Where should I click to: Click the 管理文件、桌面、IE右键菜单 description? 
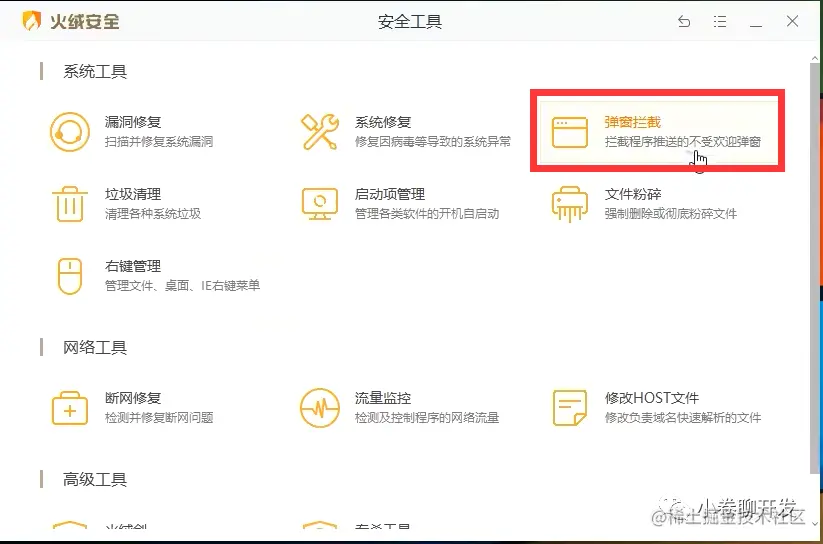(183, 286)
